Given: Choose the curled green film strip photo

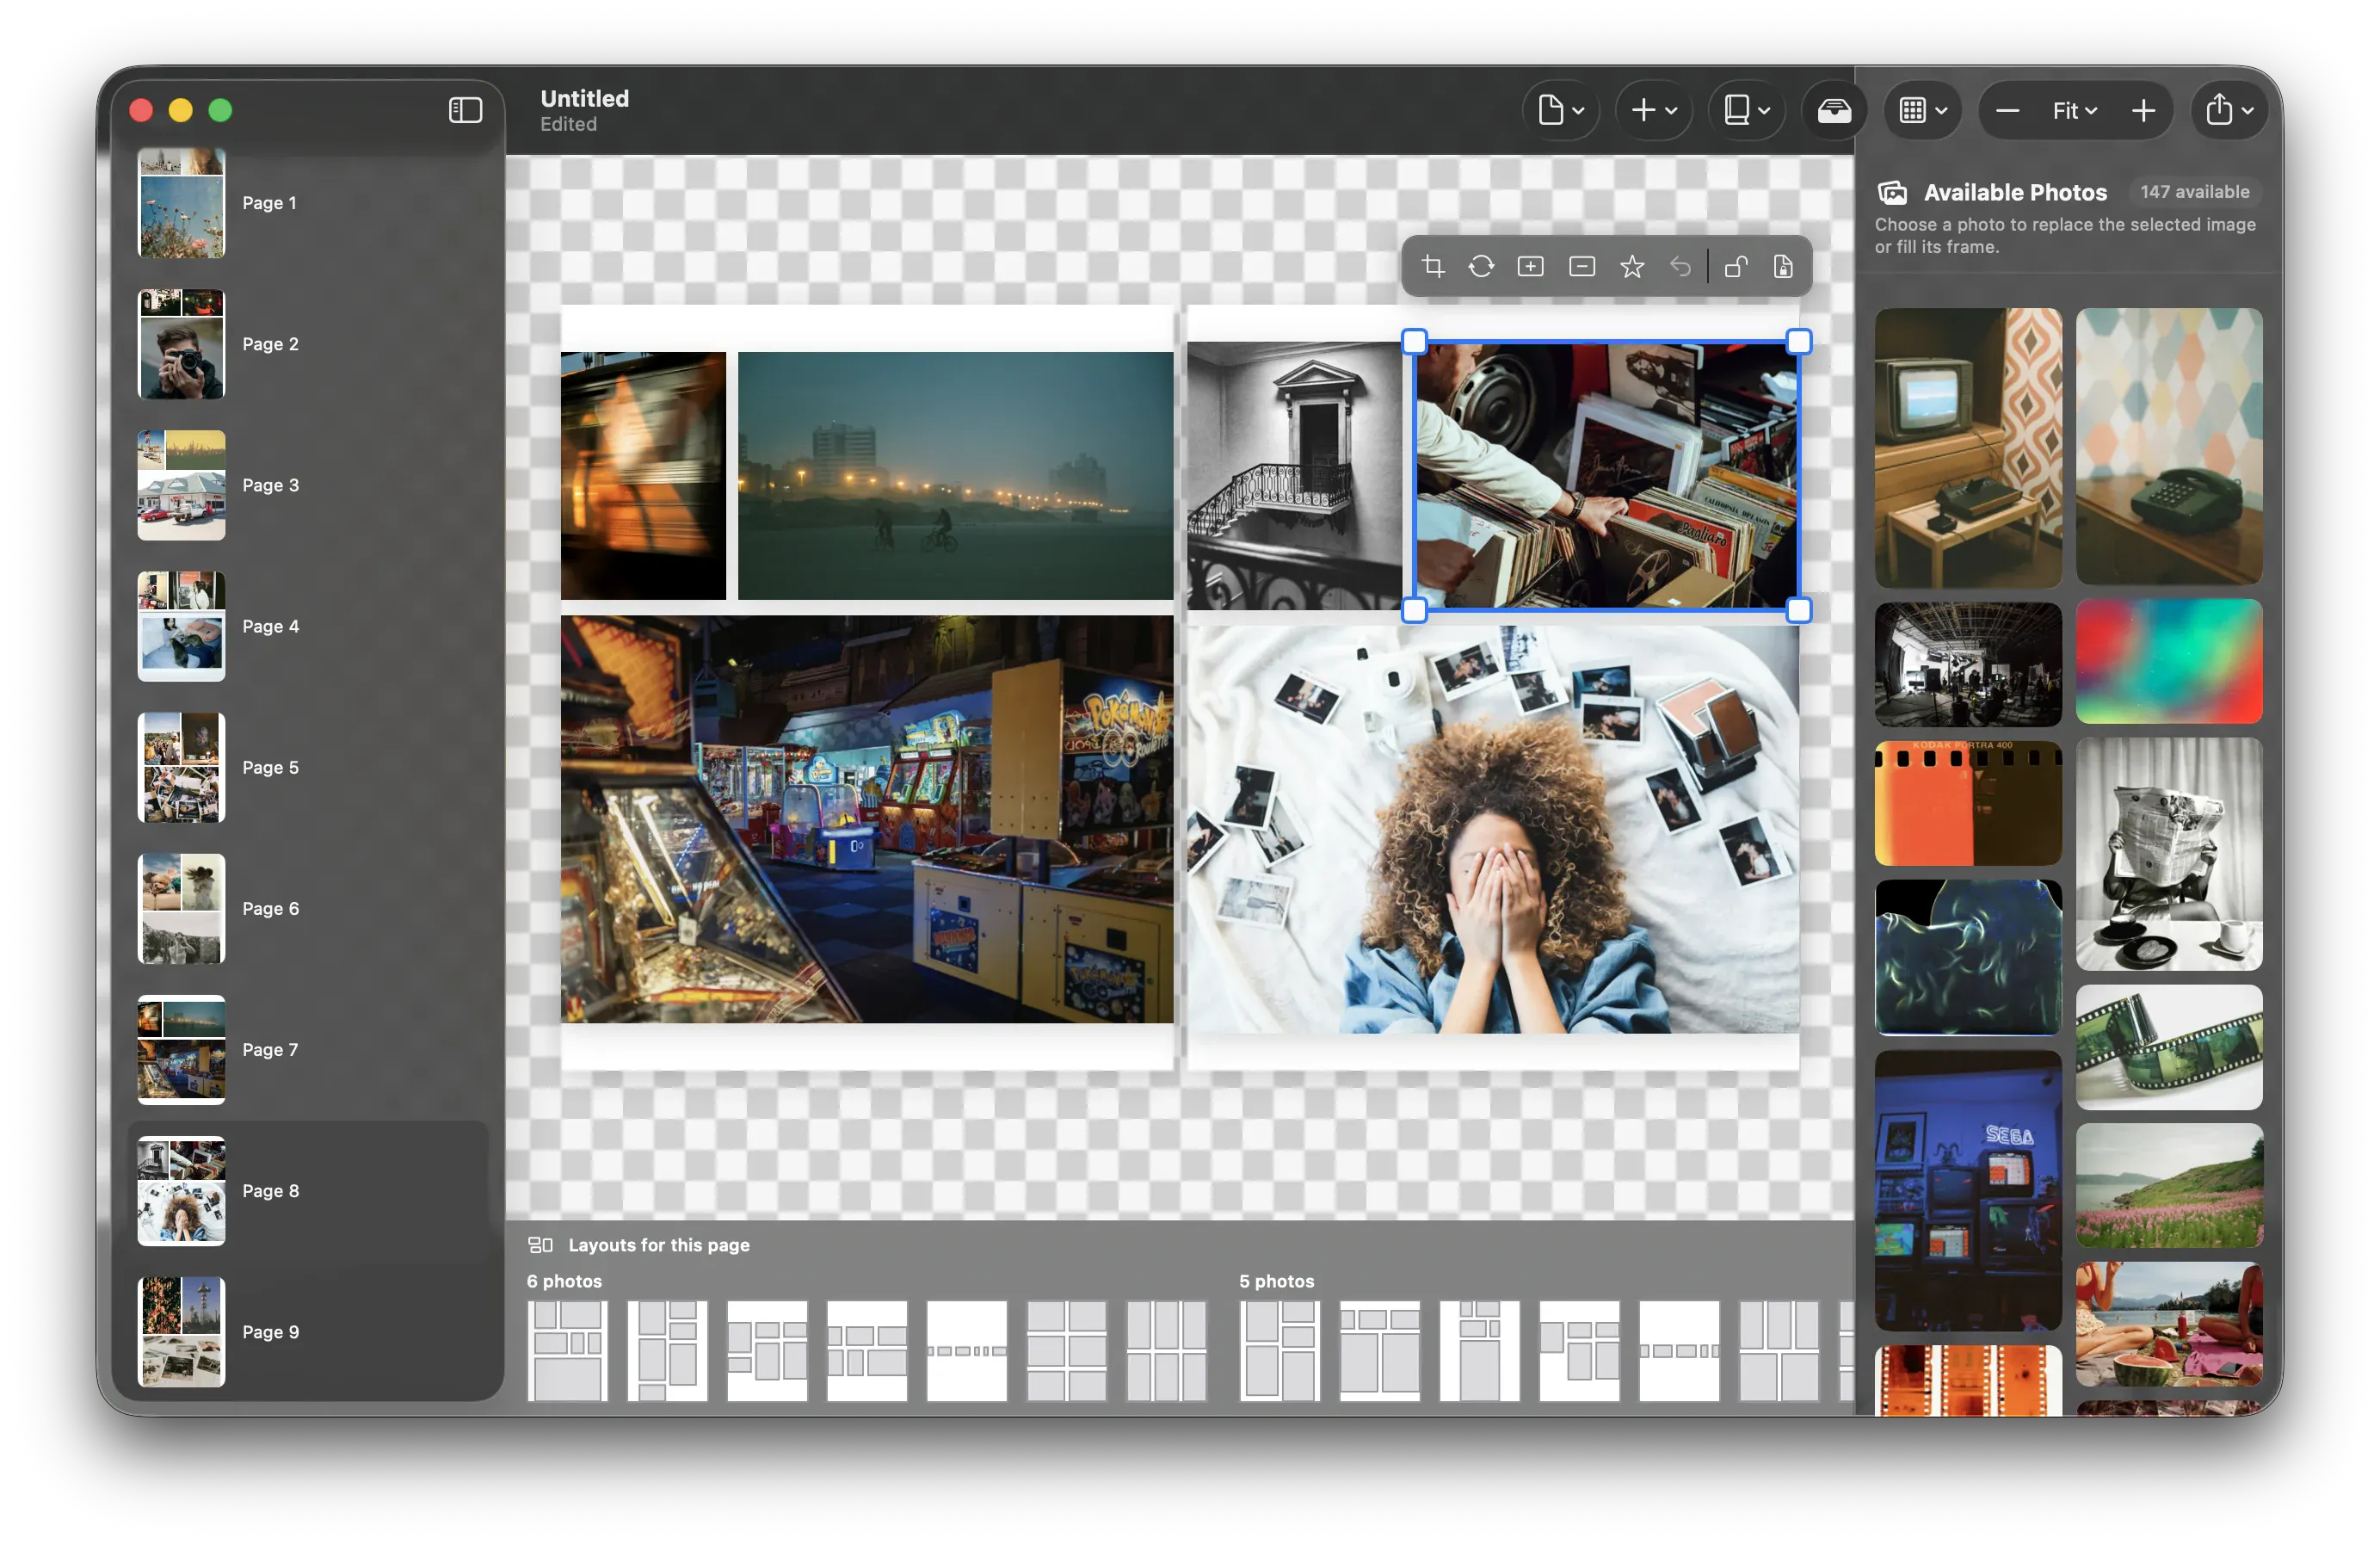Looking at the screenshot, I should 2169,1047.
